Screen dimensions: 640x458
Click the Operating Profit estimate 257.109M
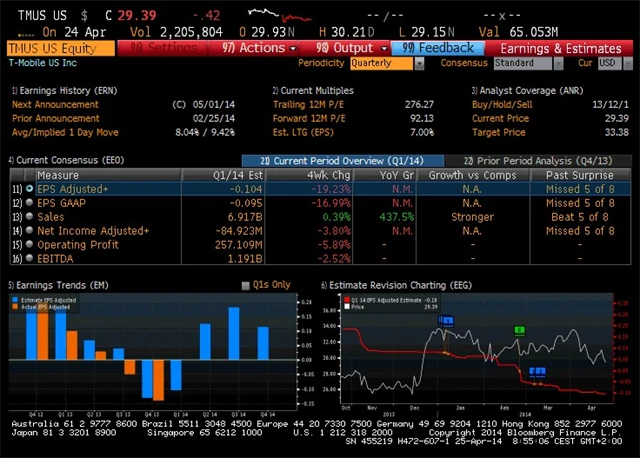[239, 245]
